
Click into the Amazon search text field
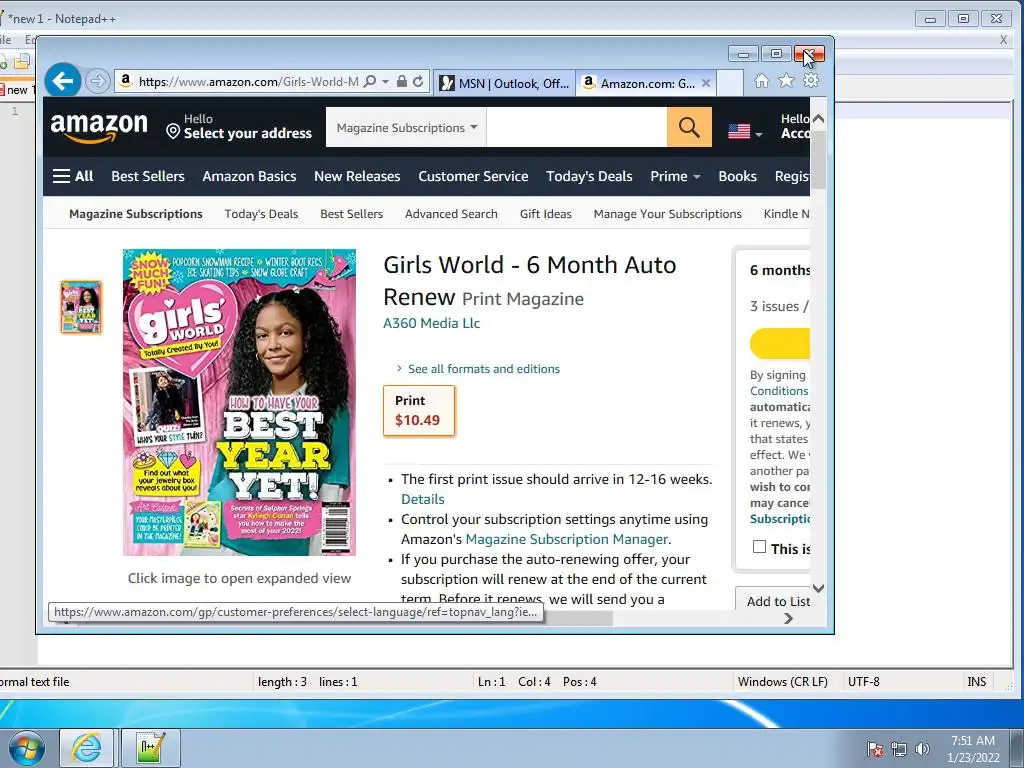click(576, 127)
